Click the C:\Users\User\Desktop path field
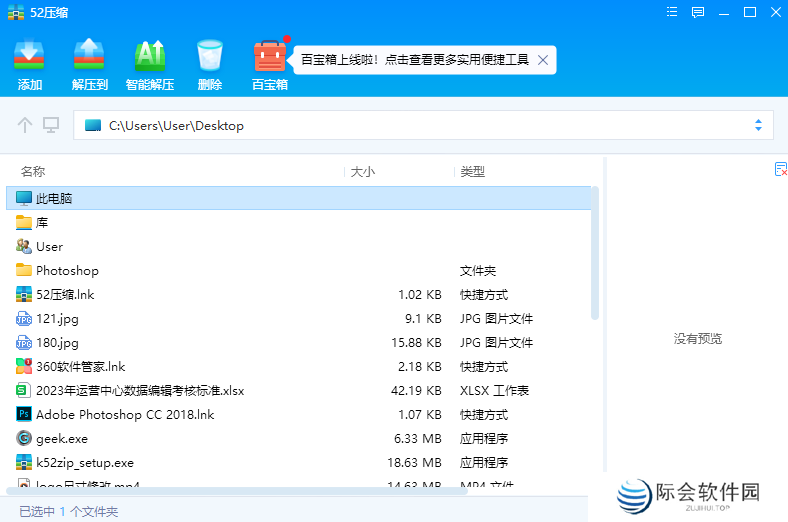 click(x=400, y=125)
